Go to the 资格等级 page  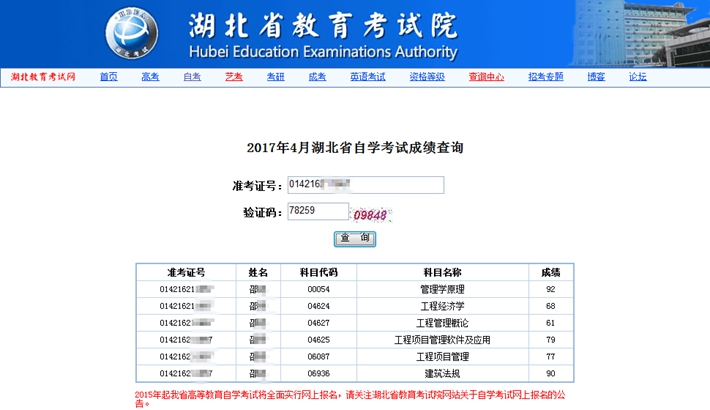coord(427,77)
